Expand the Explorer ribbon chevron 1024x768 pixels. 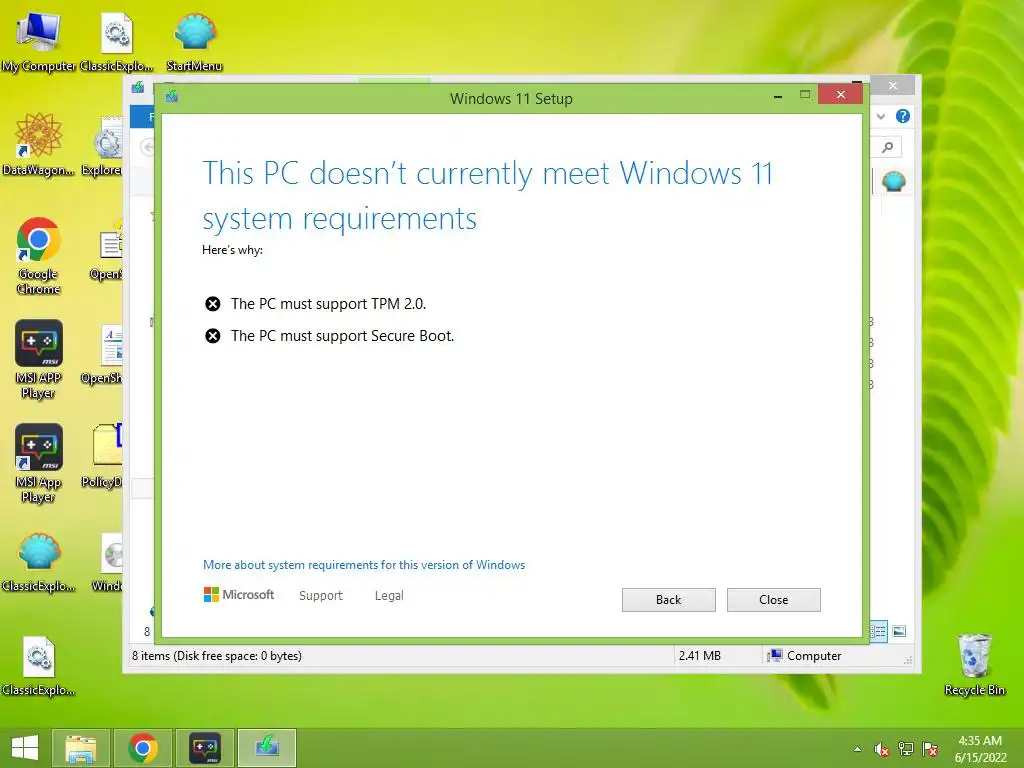[x=881, y=116]
